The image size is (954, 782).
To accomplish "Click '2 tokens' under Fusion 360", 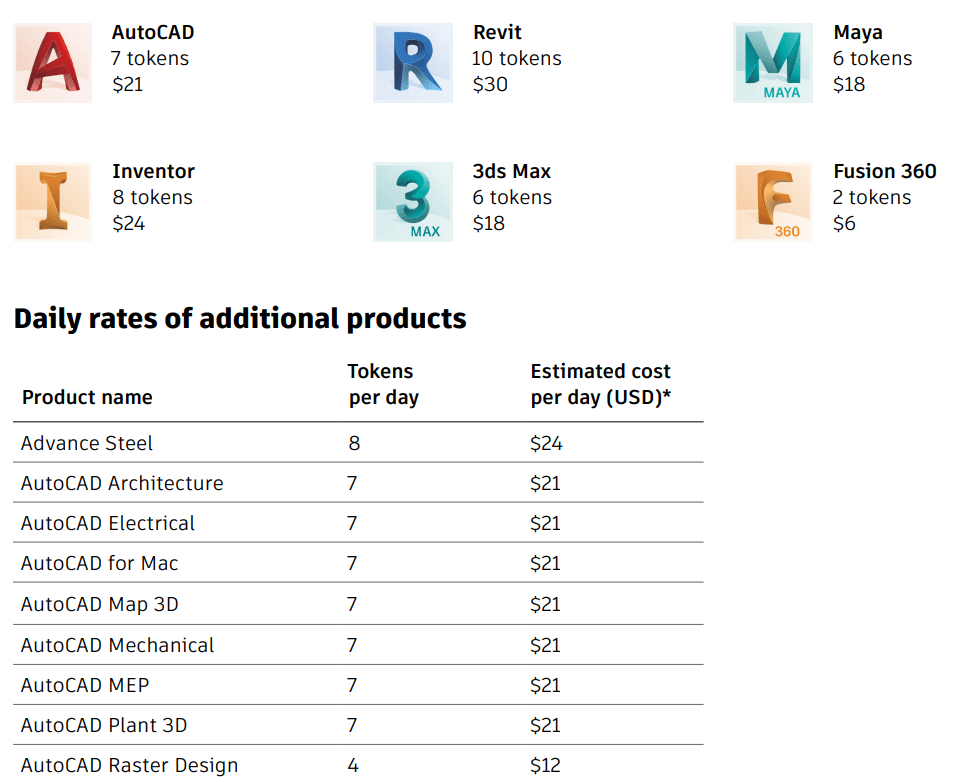I will pos(872,198).
